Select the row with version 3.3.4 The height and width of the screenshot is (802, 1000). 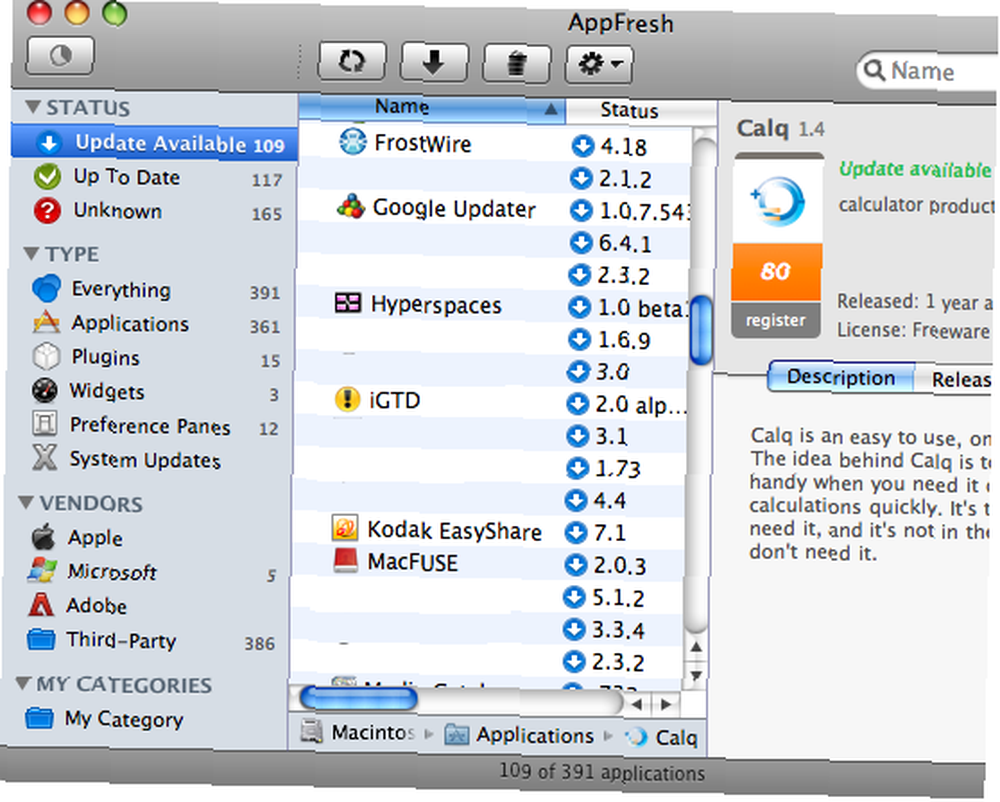(488, 629)
